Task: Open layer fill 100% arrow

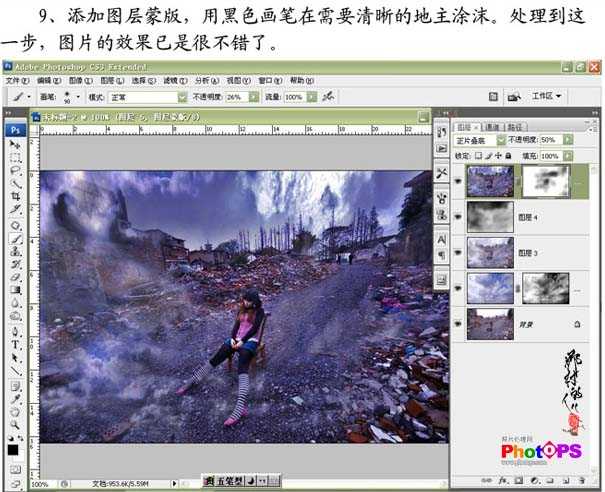Action: (568, 156)
